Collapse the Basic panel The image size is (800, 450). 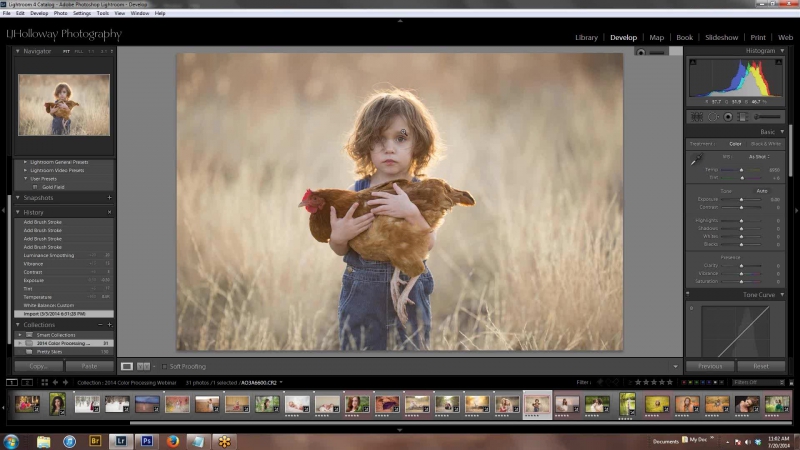tap(782, 132)
